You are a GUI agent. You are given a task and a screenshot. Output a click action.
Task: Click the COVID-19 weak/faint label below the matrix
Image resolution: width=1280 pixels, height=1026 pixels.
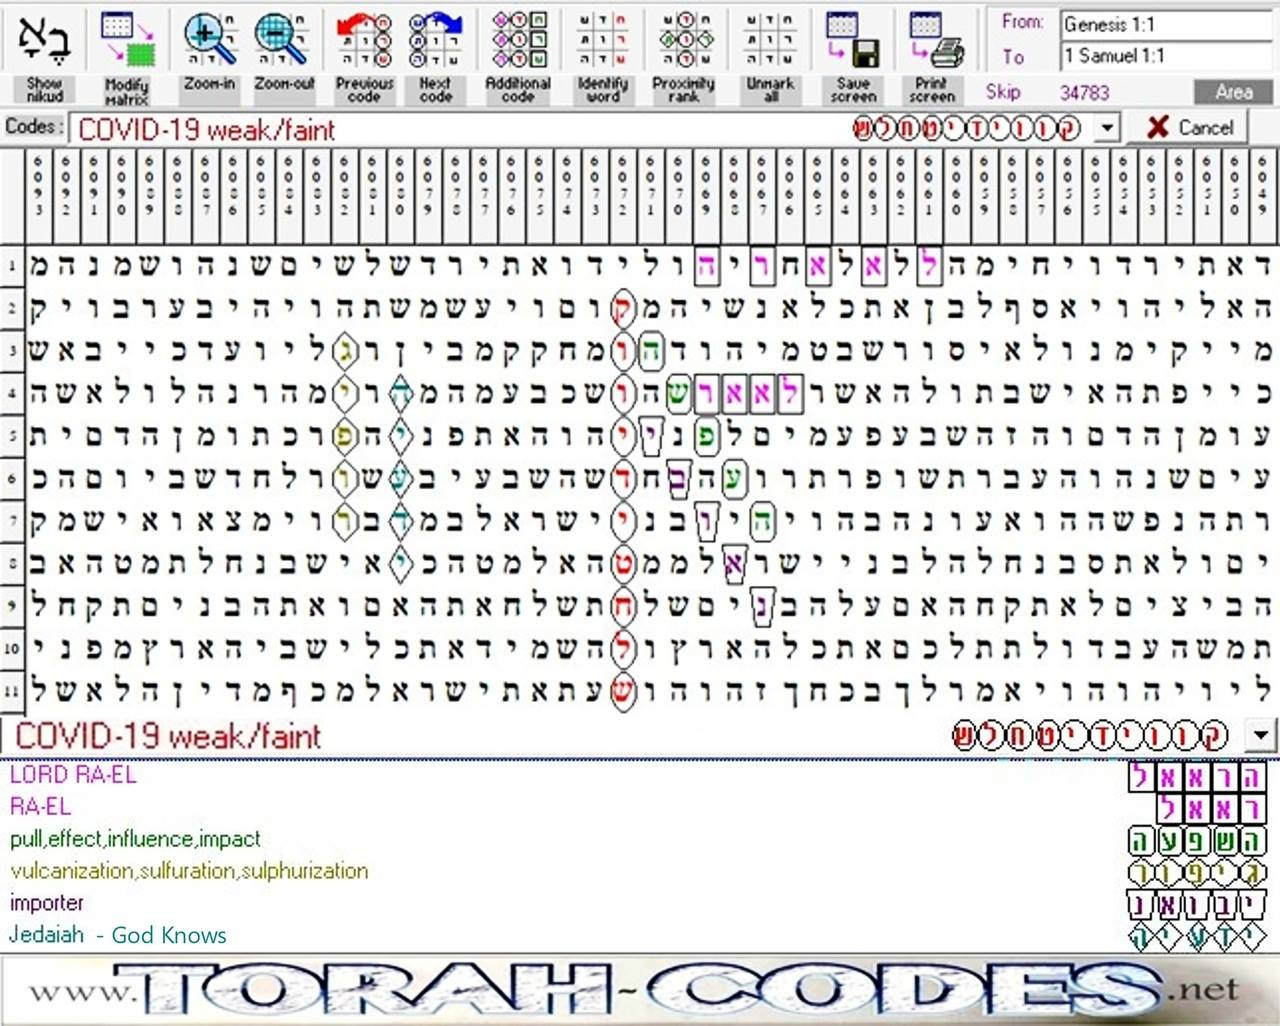click(168, 737)
